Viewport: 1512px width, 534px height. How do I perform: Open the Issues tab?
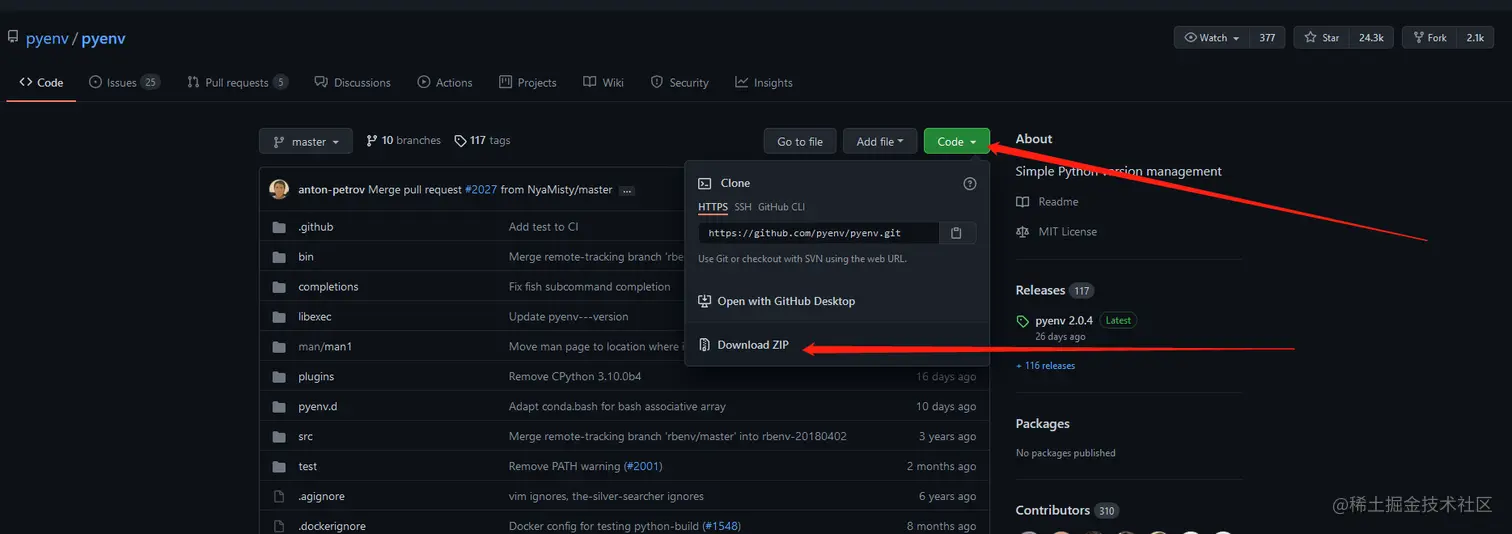tap(124, 83)
